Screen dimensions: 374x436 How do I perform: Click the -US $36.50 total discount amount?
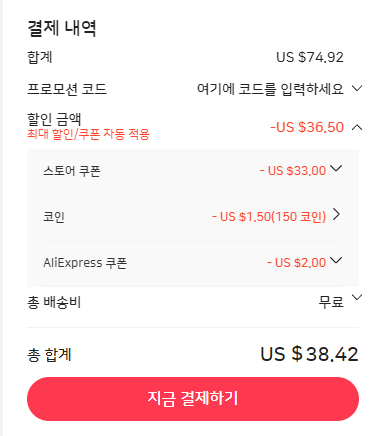coord(307,127)
